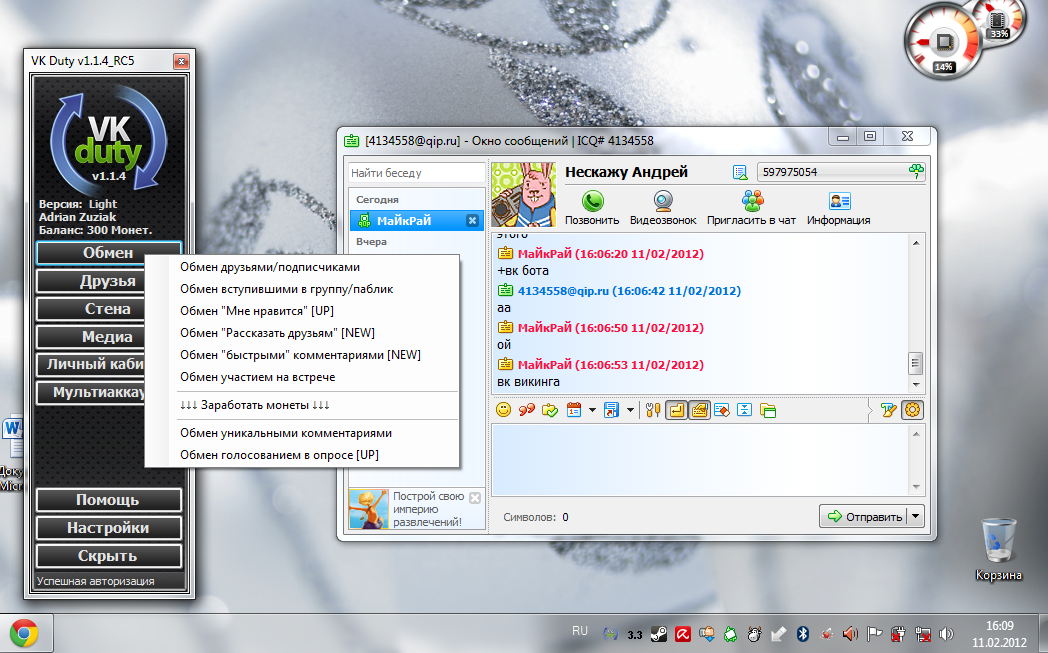Click the Помощь button
The height and width of the screenshot is (653, 1048).
point(108,500)
